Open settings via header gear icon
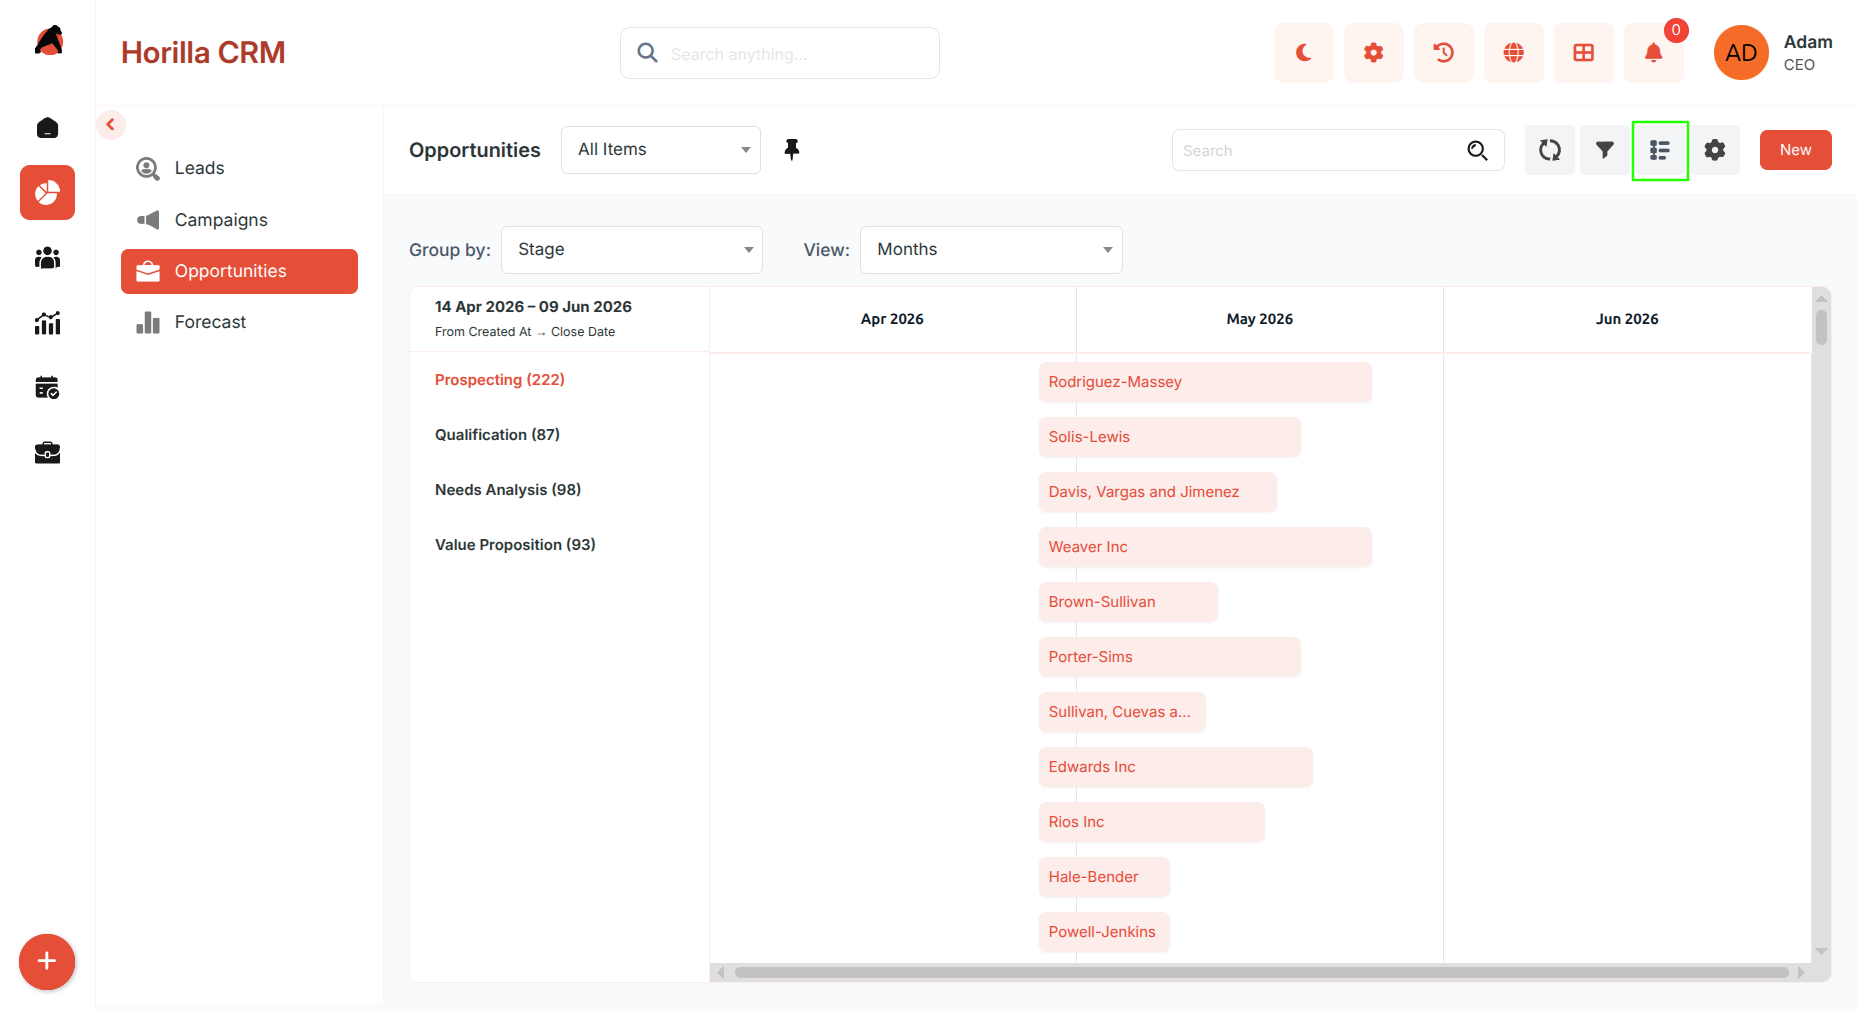 point(1373,53)
